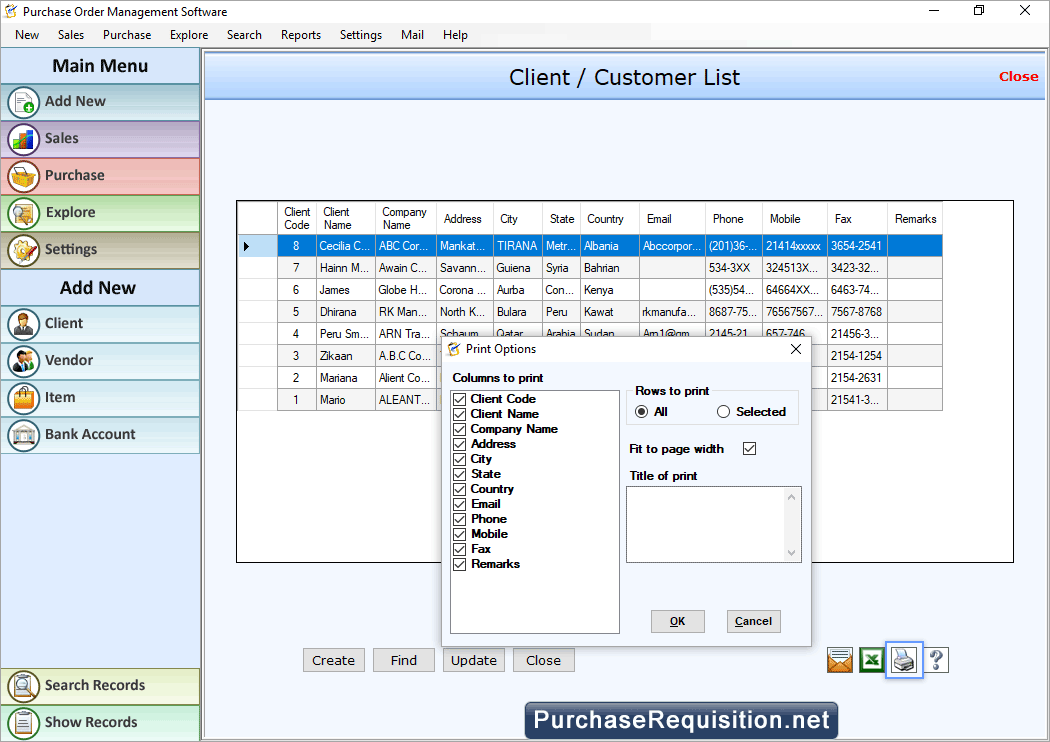Uncheck the Remarks column checkbox
The width and height of the screenshot is (1050, 742).
coord(459,564)
